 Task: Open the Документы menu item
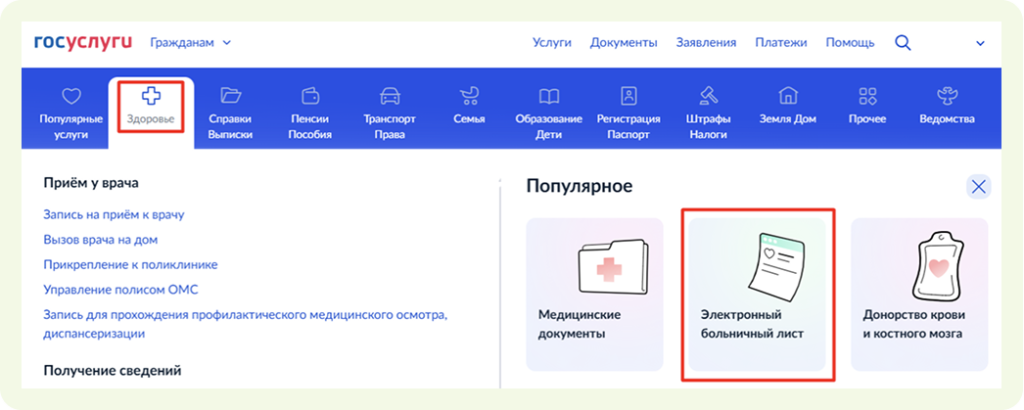pos(624,43)
